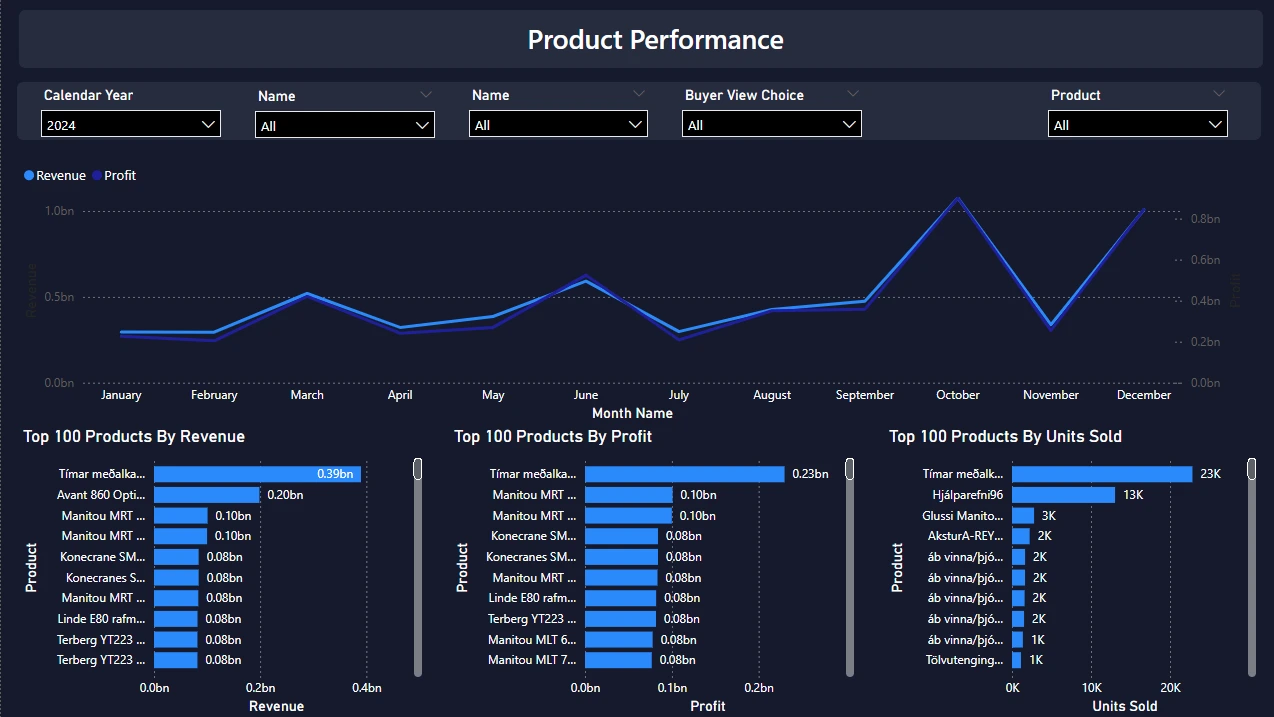Image resolution: width=1274 pixels, height=717 pixels.
Task: Click the chevron icon beside Buyer View Choice
Action: 853,93
